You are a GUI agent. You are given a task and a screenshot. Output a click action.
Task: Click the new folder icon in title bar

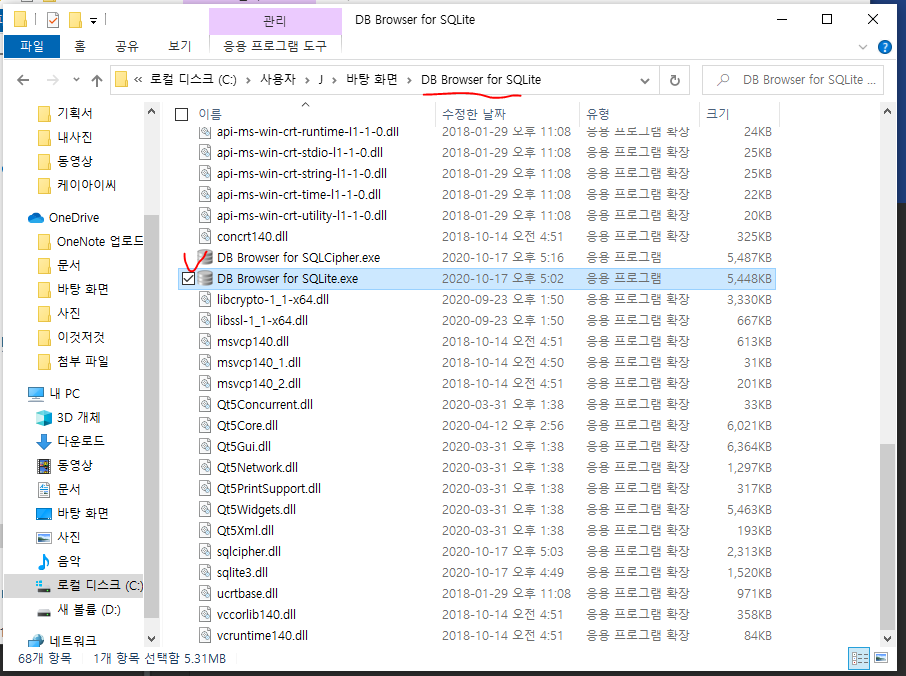pos(75,21)
